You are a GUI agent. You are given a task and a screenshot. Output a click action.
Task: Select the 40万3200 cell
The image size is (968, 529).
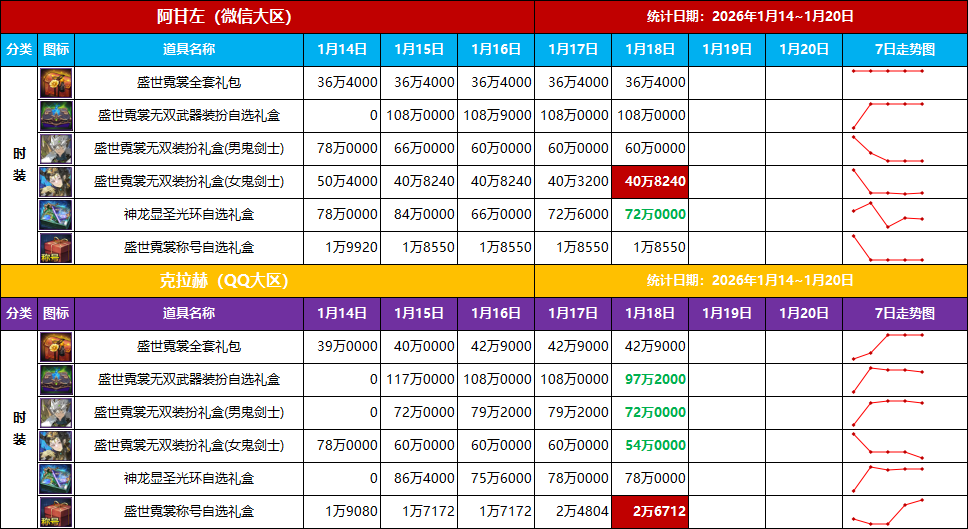[x=573, y=182]
